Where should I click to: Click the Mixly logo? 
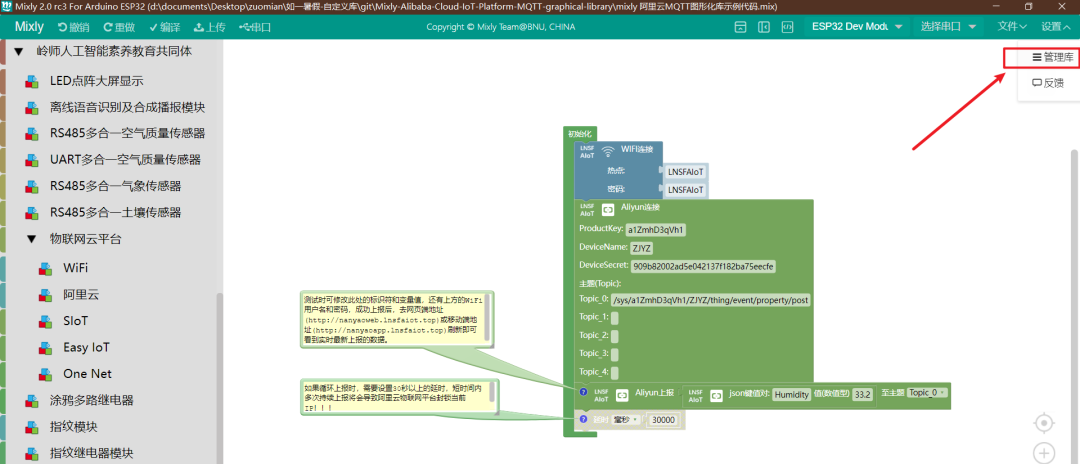(x=29, y=27)
